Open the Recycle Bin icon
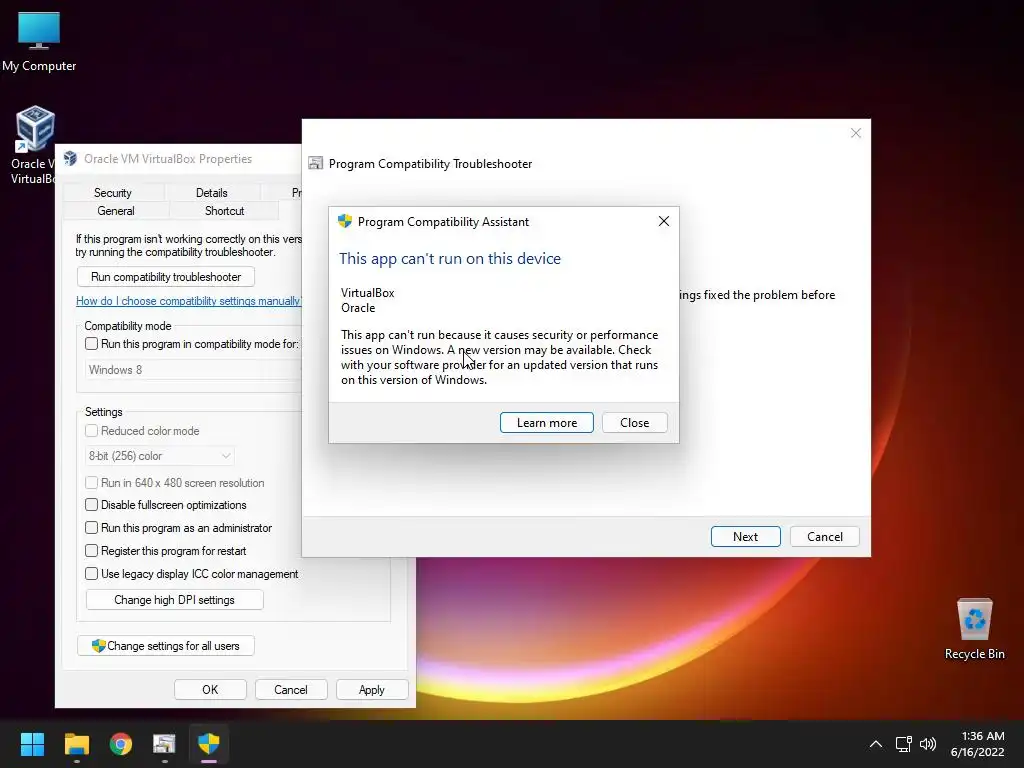 [x=974, y=629]
